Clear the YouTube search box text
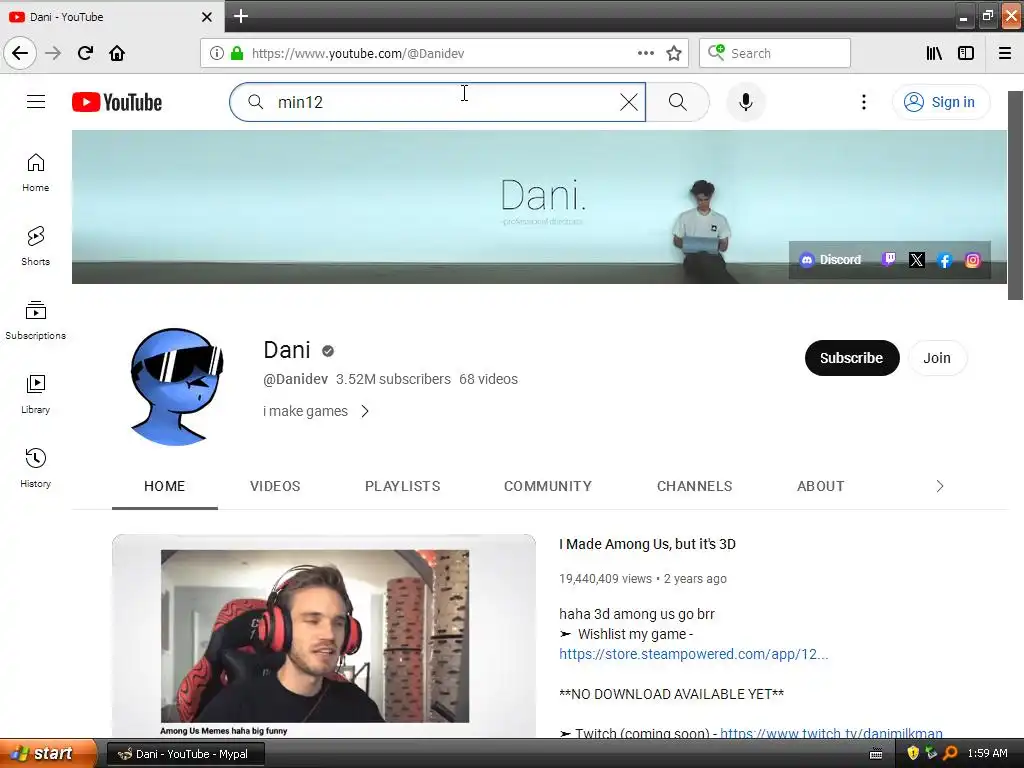1024x768 pixels. click(x=629, y=102)
